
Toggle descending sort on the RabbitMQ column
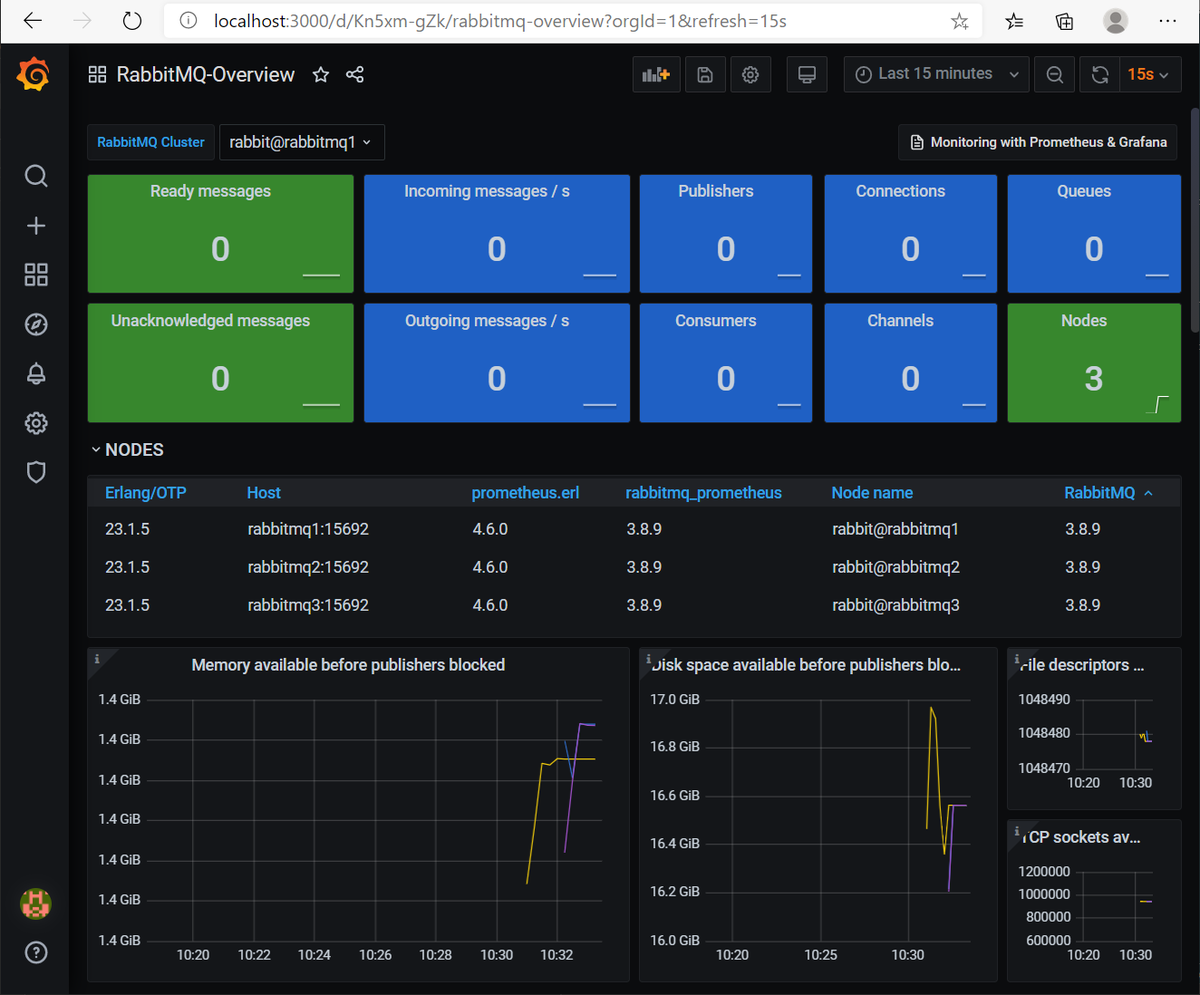click(x=1102, y=492)
